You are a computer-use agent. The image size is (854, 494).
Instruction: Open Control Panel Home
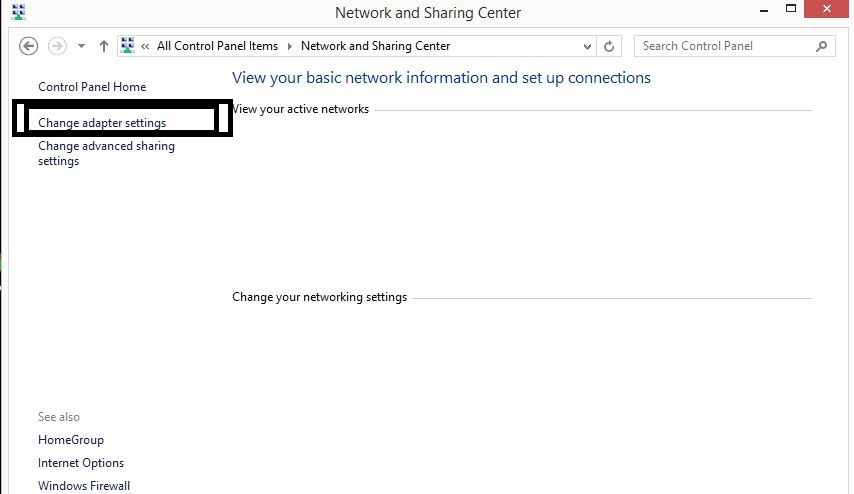pos(92,87)
